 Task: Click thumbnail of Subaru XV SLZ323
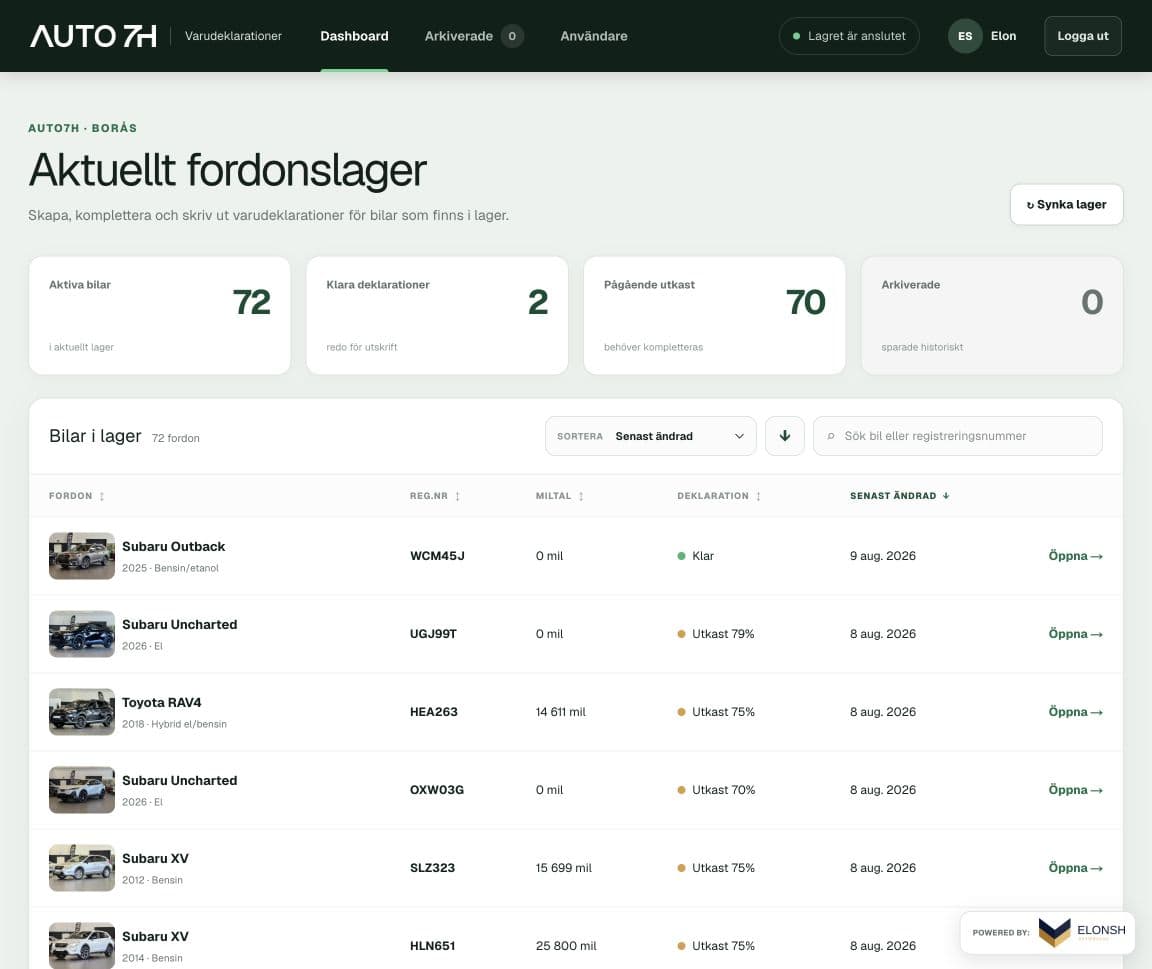click(x=82, y=868)
